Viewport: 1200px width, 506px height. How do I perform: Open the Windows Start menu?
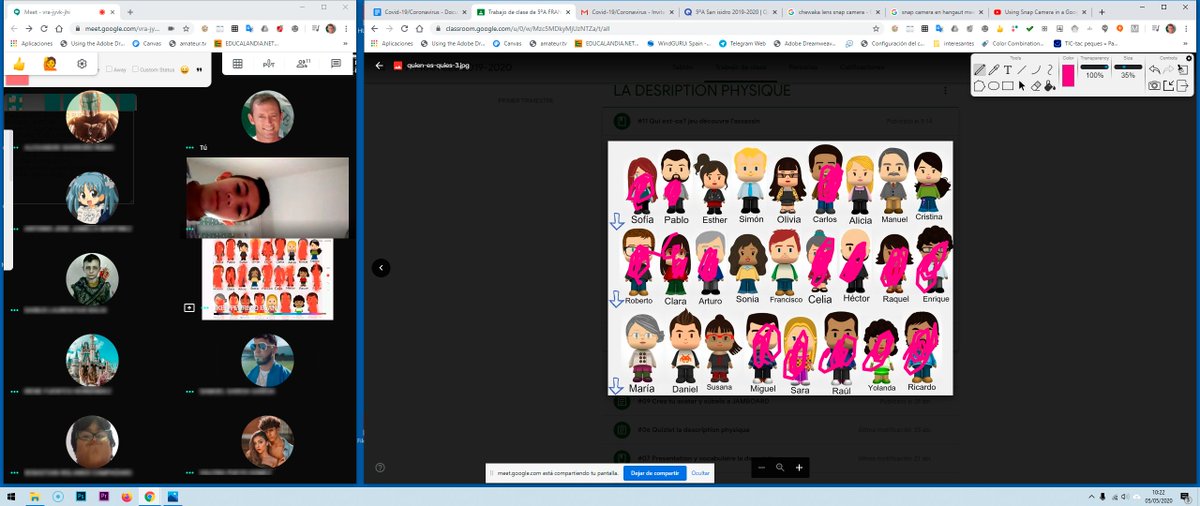click(x=12, y=495)
